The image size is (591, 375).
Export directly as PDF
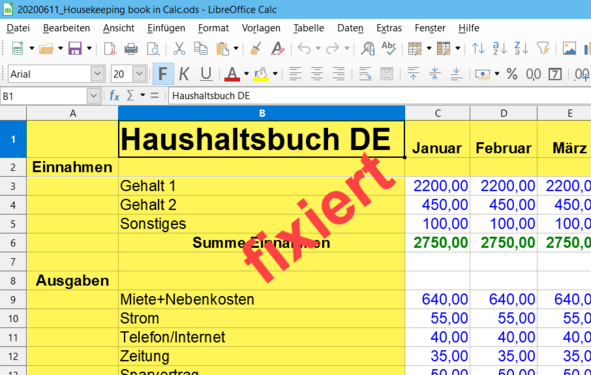tap(110, 49)
